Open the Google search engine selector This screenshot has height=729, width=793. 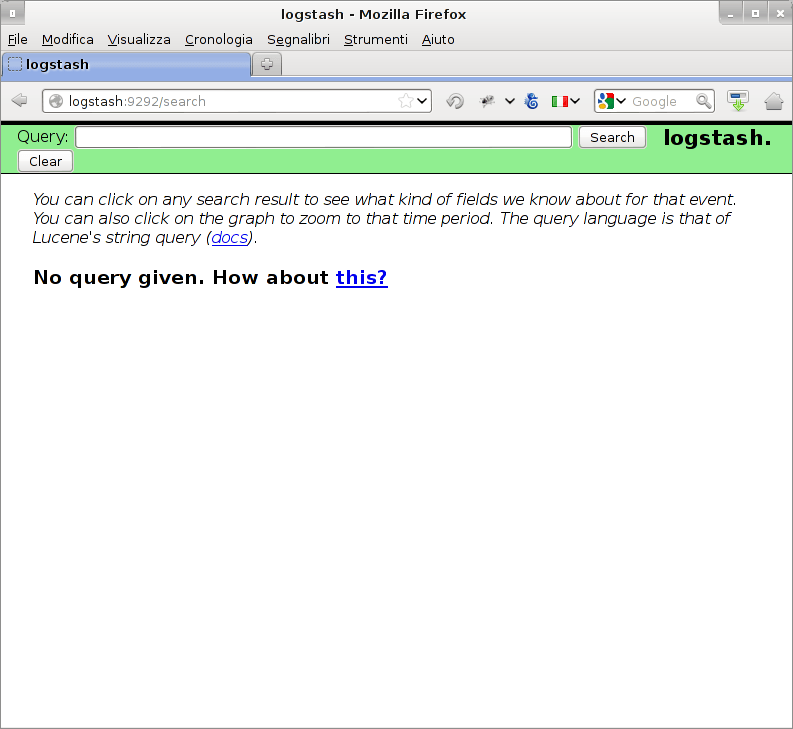tap(611, 101)
